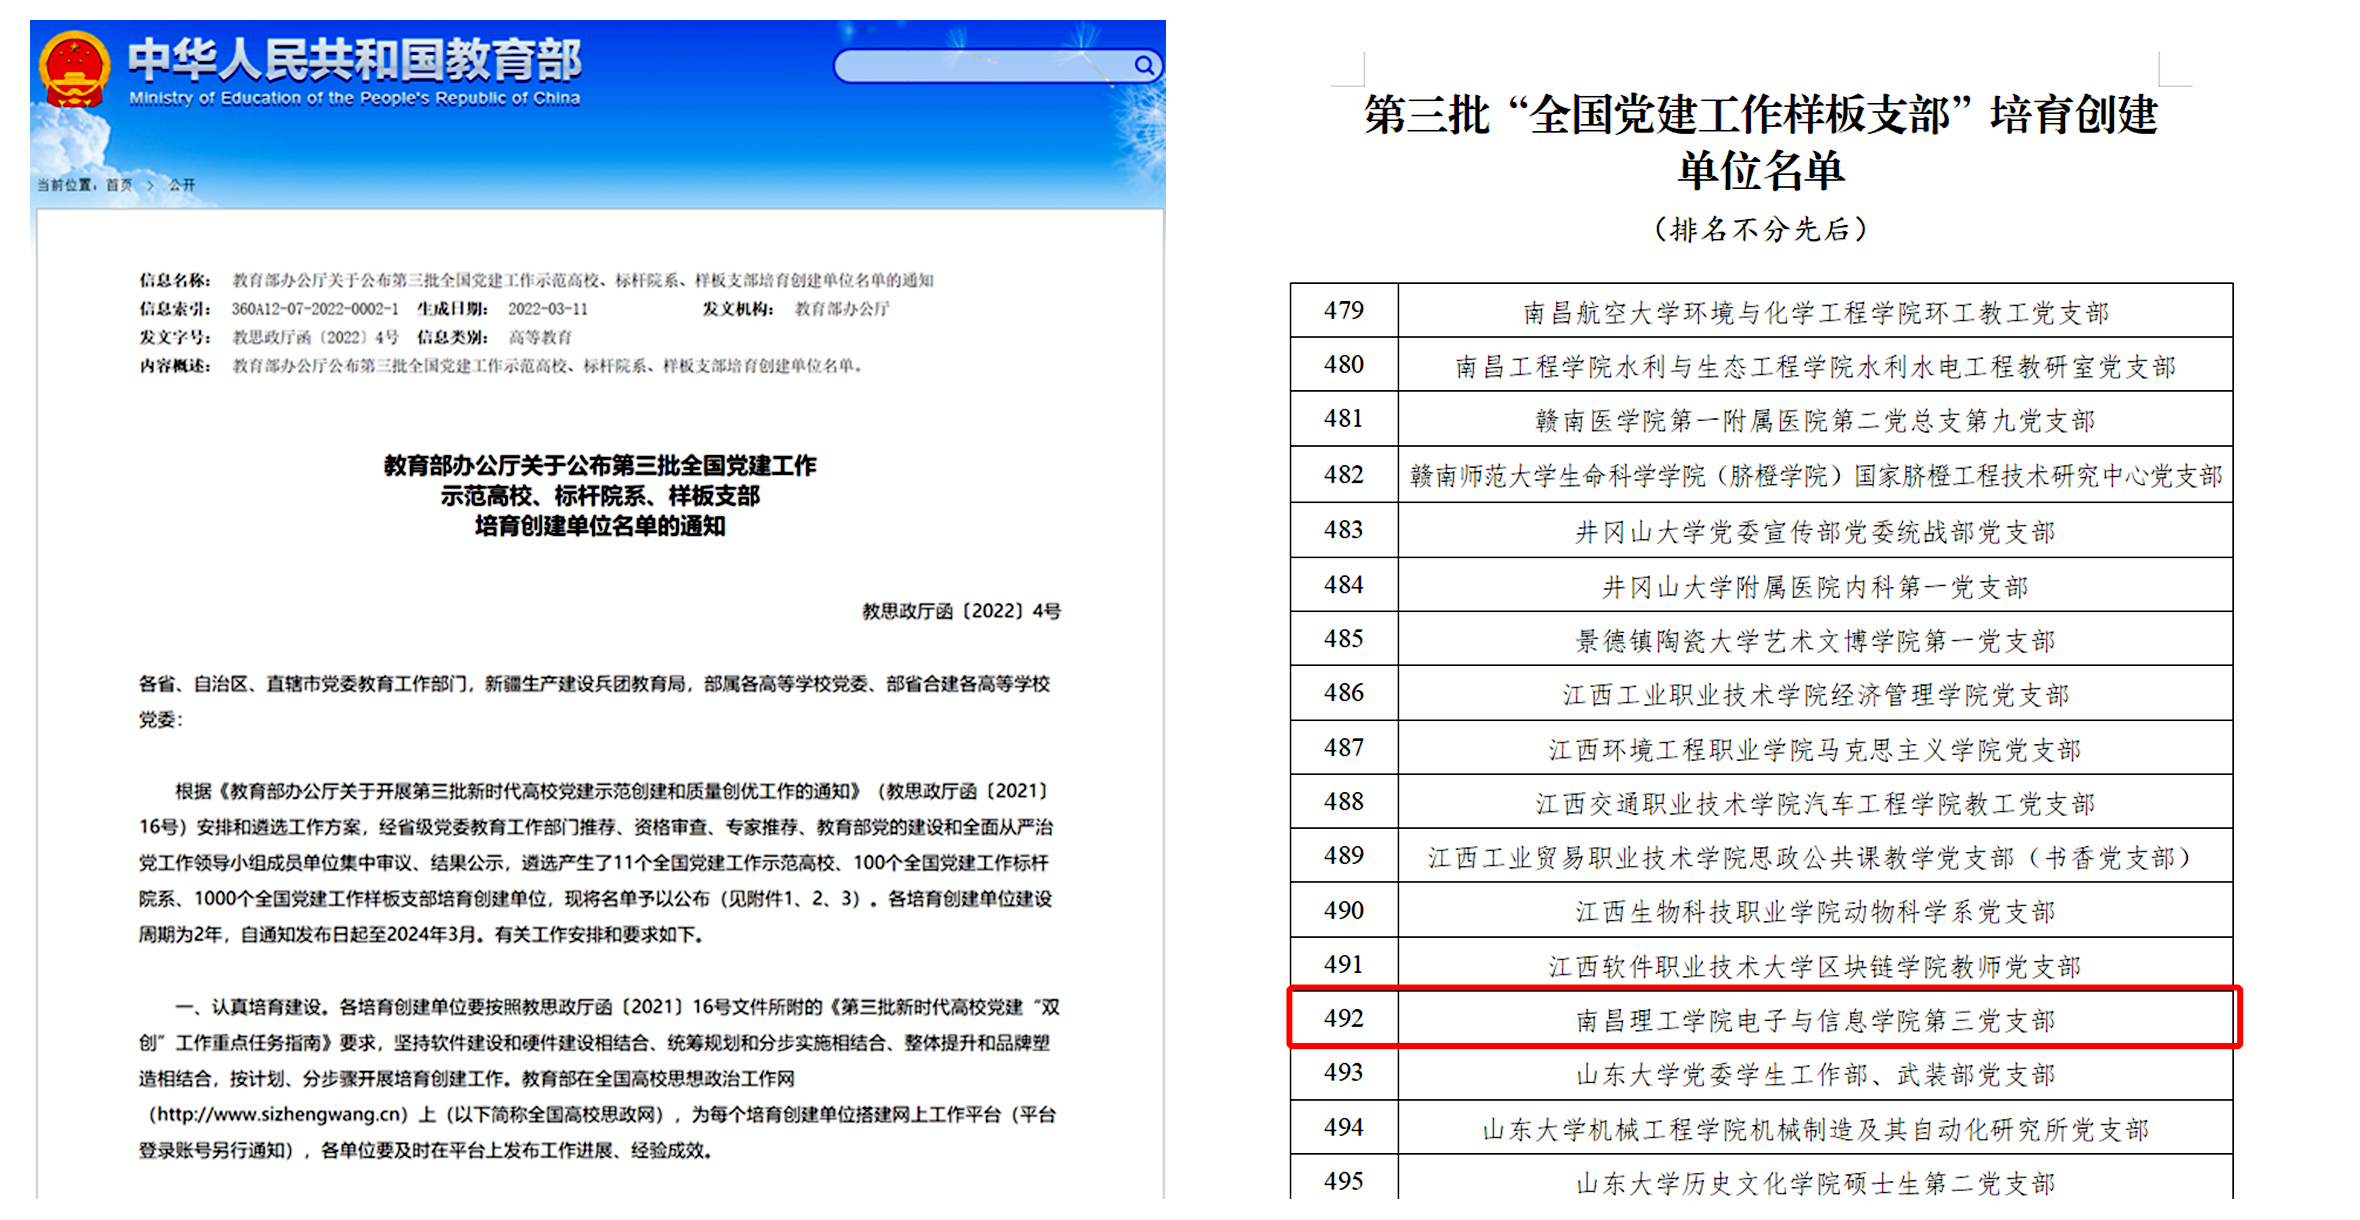Image resolution: width=2360 pixels, height=1220 pixels.
Task: Click the salutation paragraph 各省、自治区
Action: pos(595,702)
